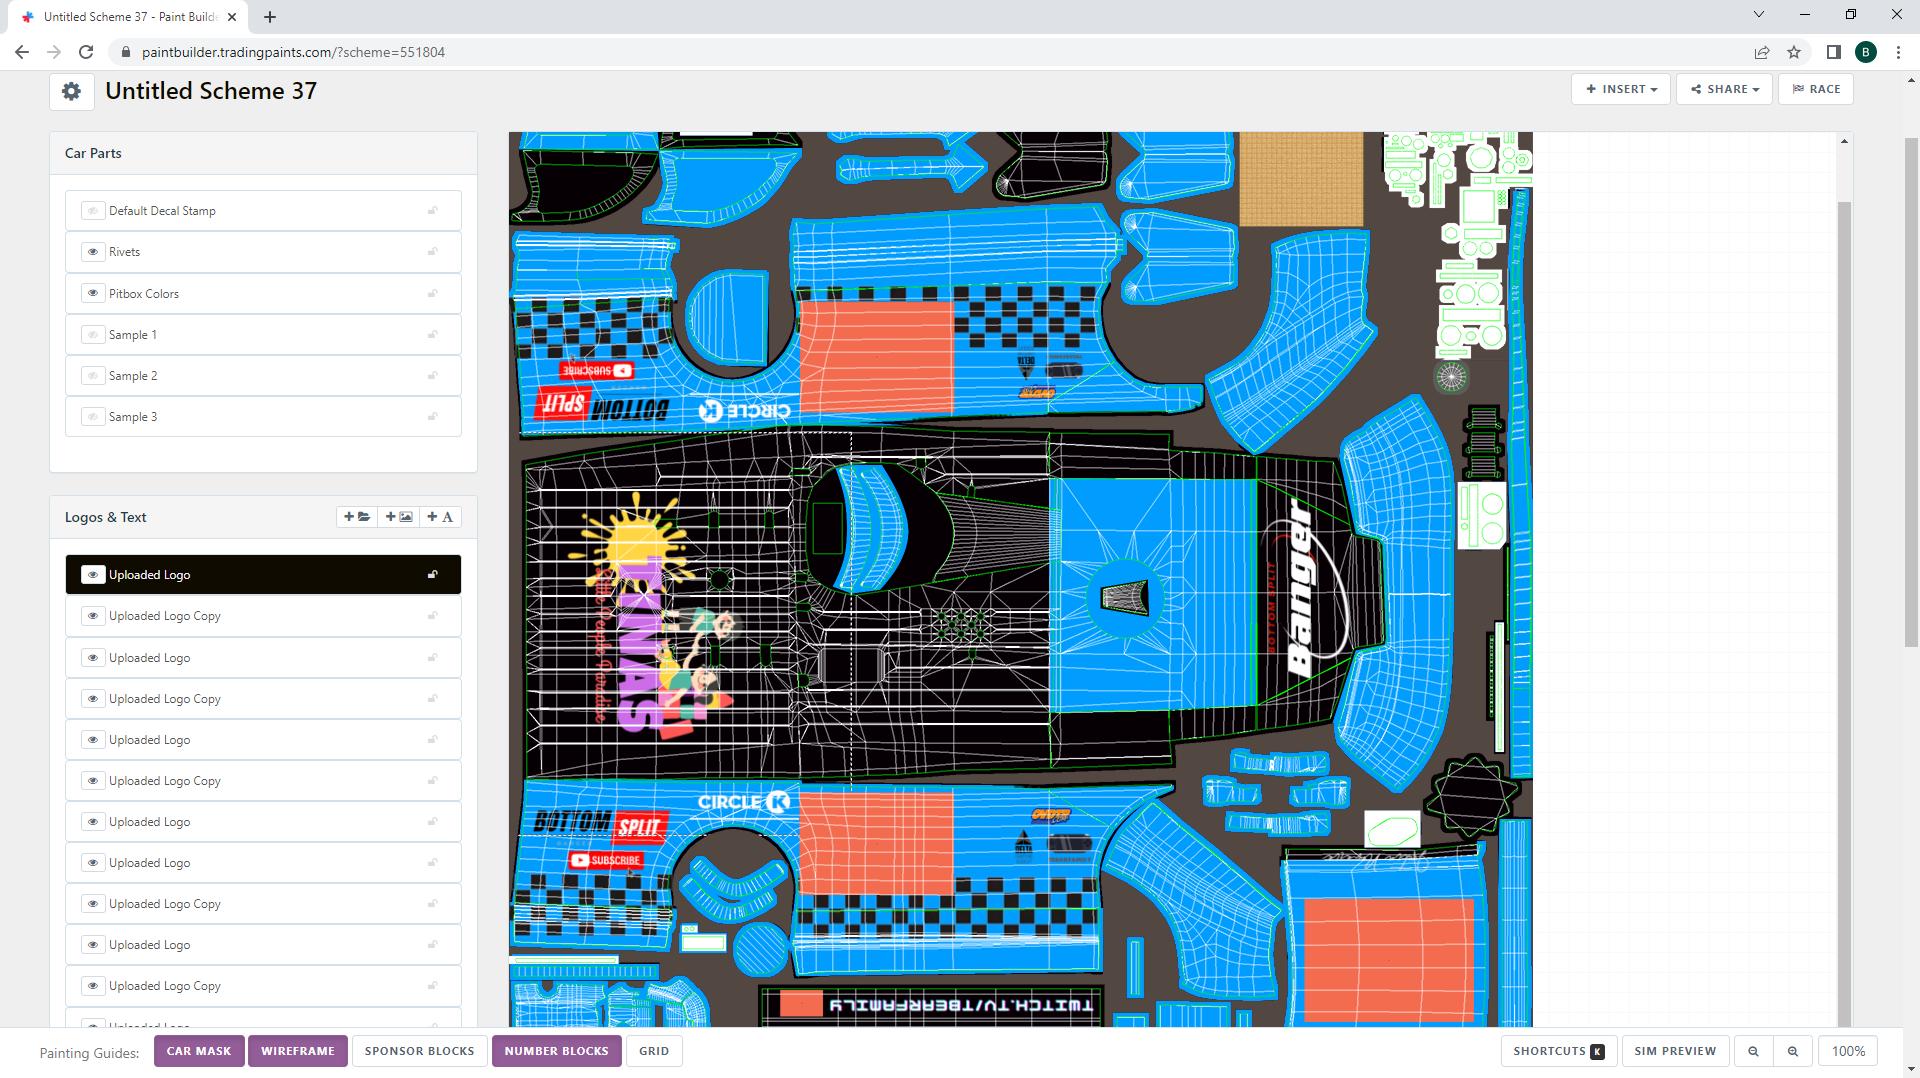The image size is (1920, 1078).
Task: Click the add logo from folder icon
Action: (x=357, y=517)
